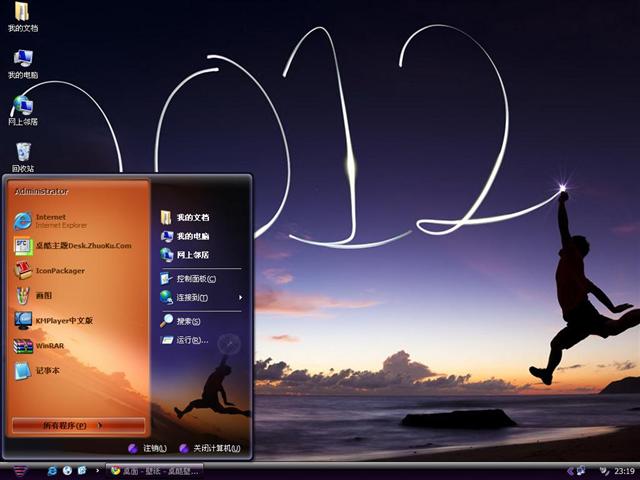
Task: Open 我的电脑 desktop icon
Action: pos(22,63)
